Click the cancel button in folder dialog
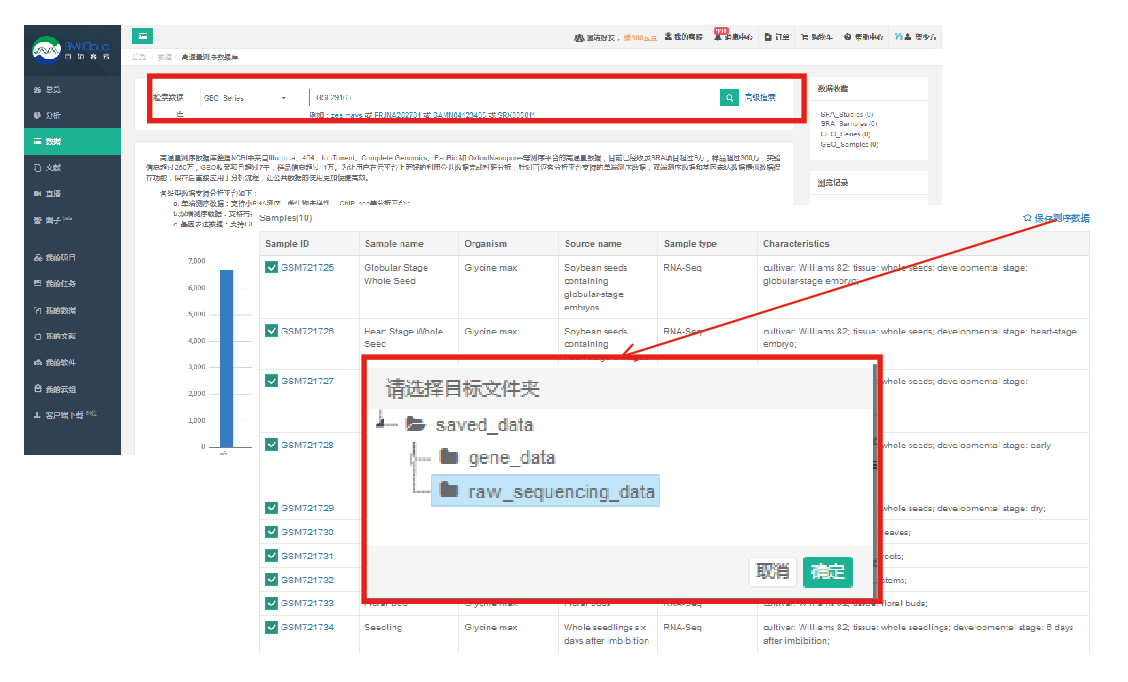 (772, 571)
